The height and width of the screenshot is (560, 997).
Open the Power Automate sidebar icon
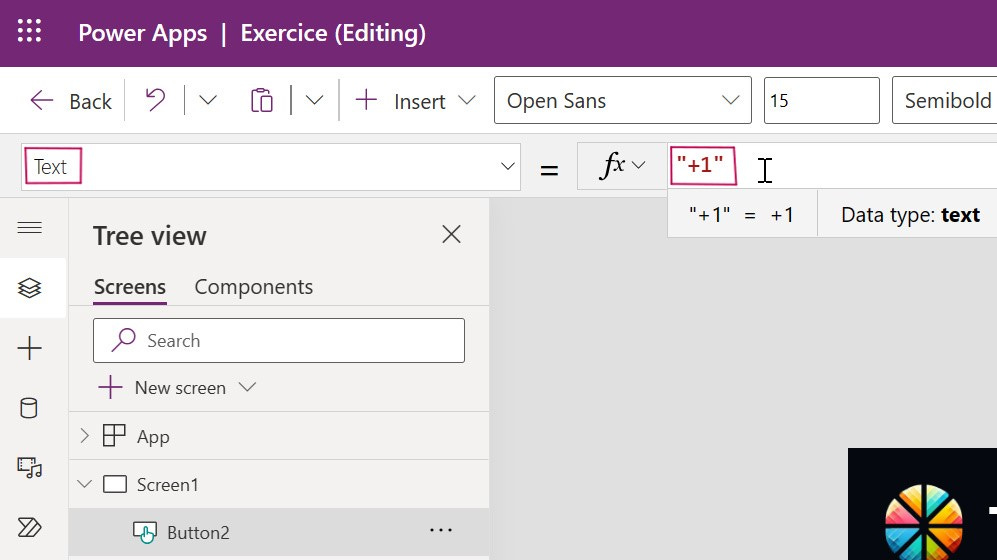pos(29,528)
